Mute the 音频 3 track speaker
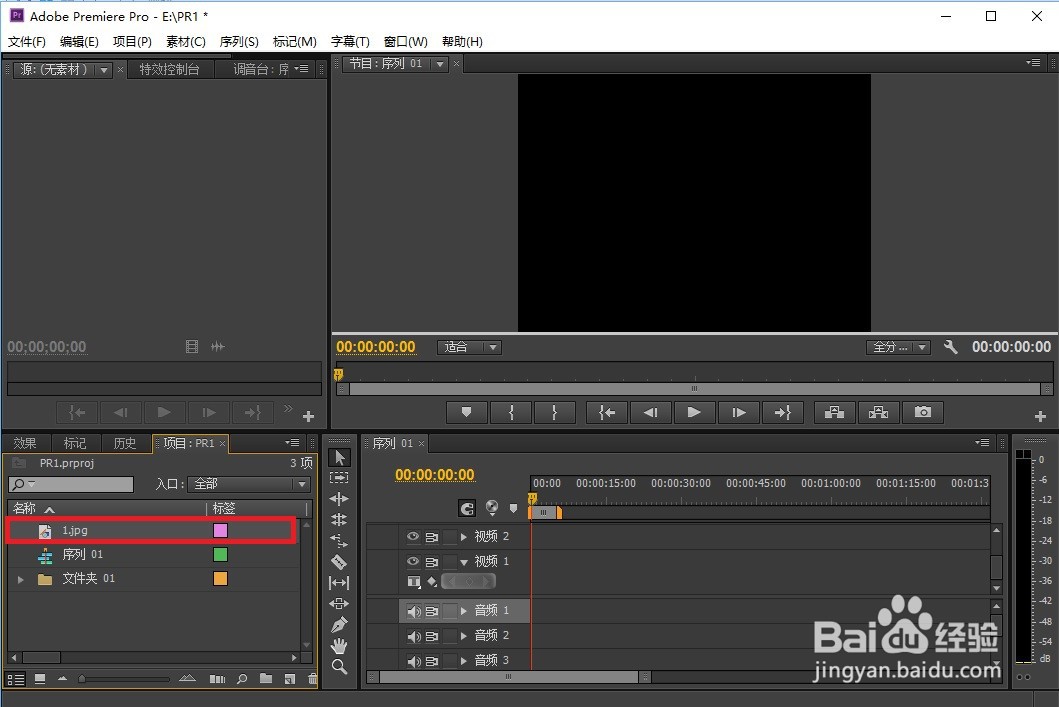 coord(414,661)
